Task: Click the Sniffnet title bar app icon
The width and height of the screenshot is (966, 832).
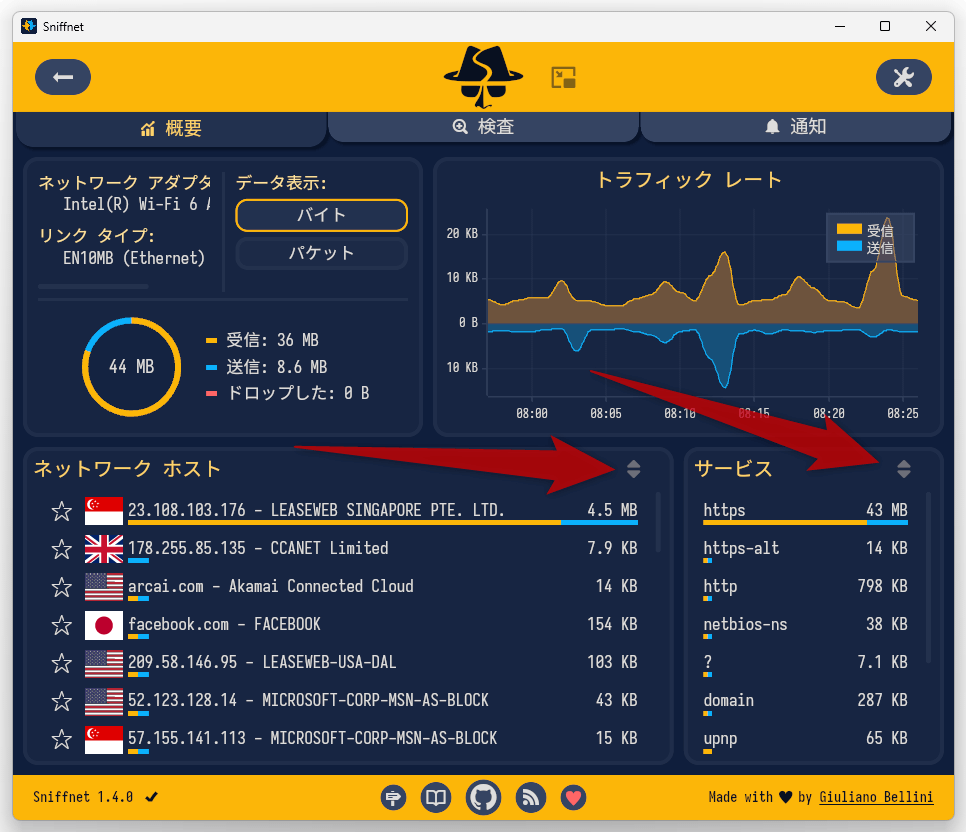Action: [28, 26]
